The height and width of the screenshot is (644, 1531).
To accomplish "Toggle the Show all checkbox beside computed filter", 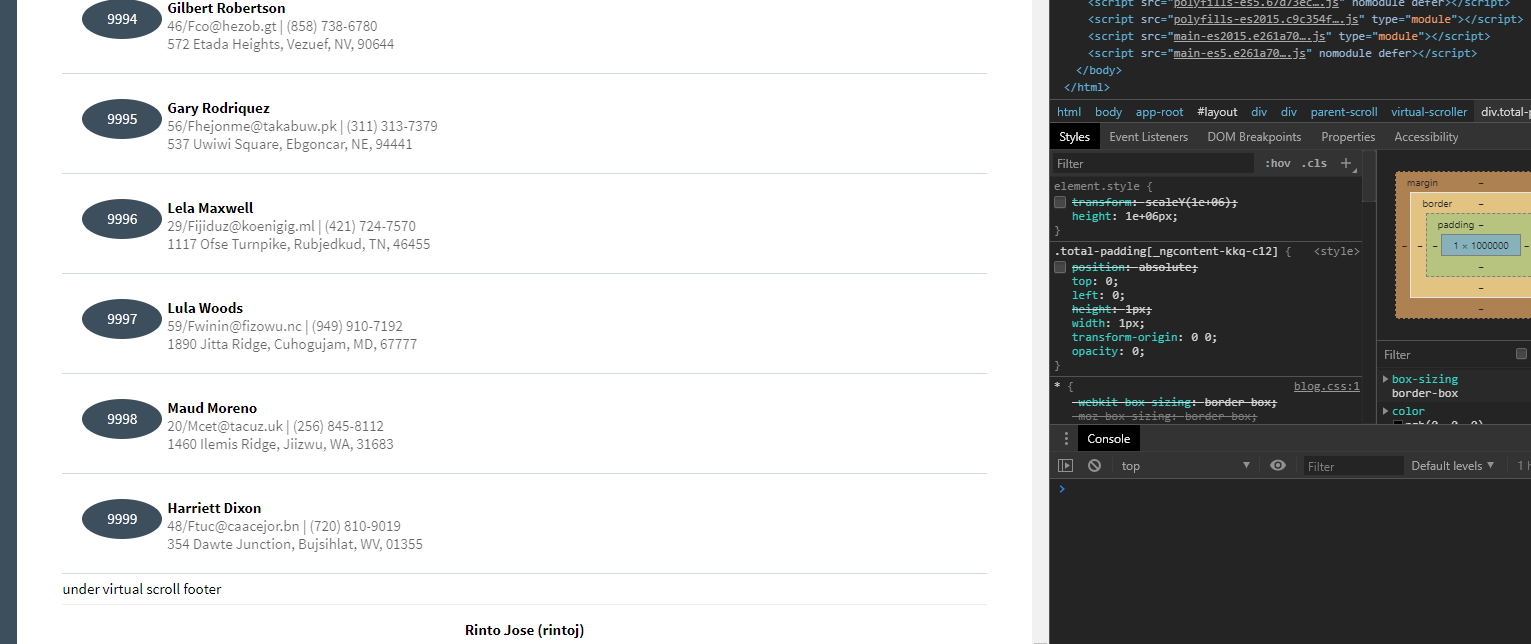I will (1522, 354).
